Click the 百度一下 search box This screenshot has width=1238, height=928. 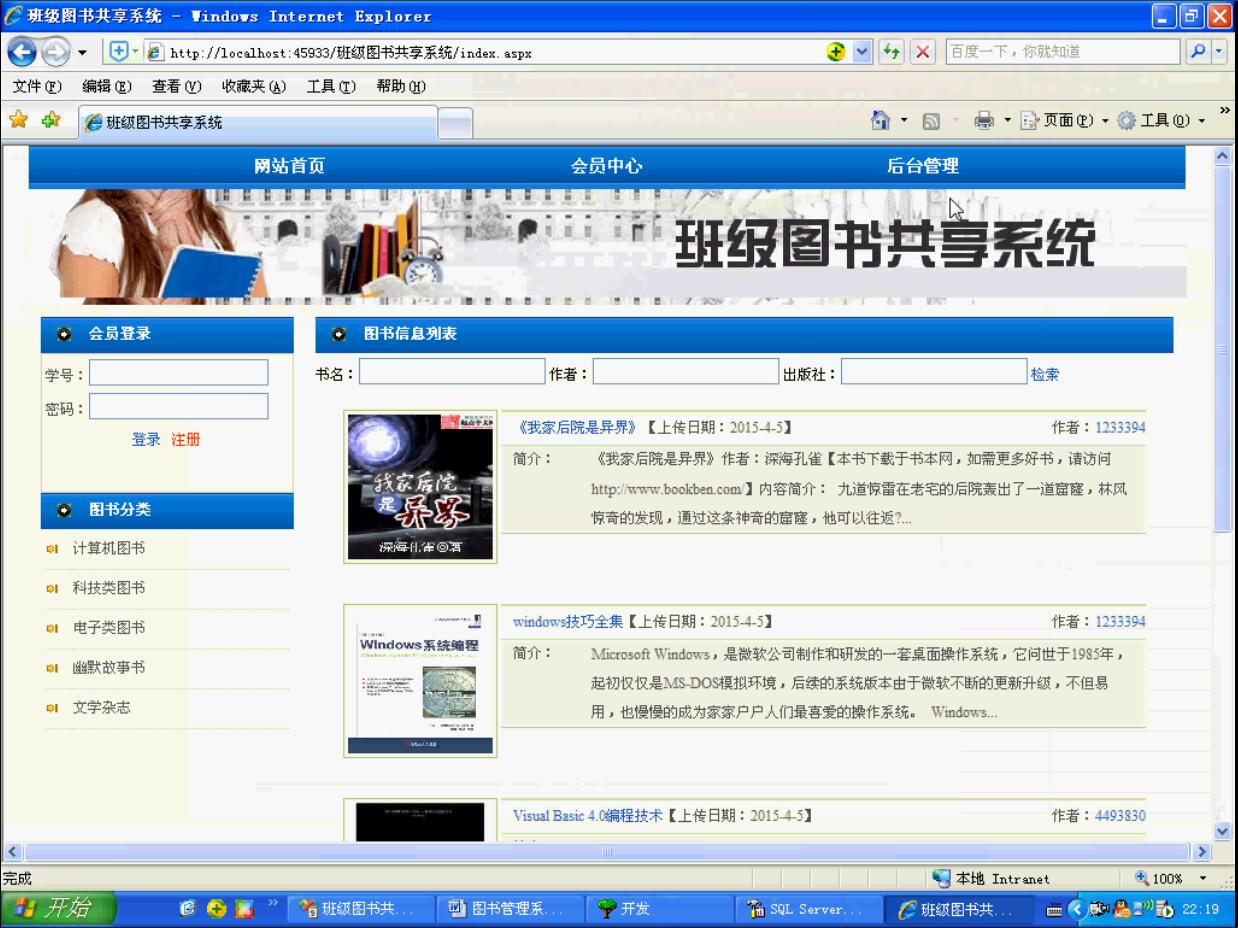point(1065,52)
